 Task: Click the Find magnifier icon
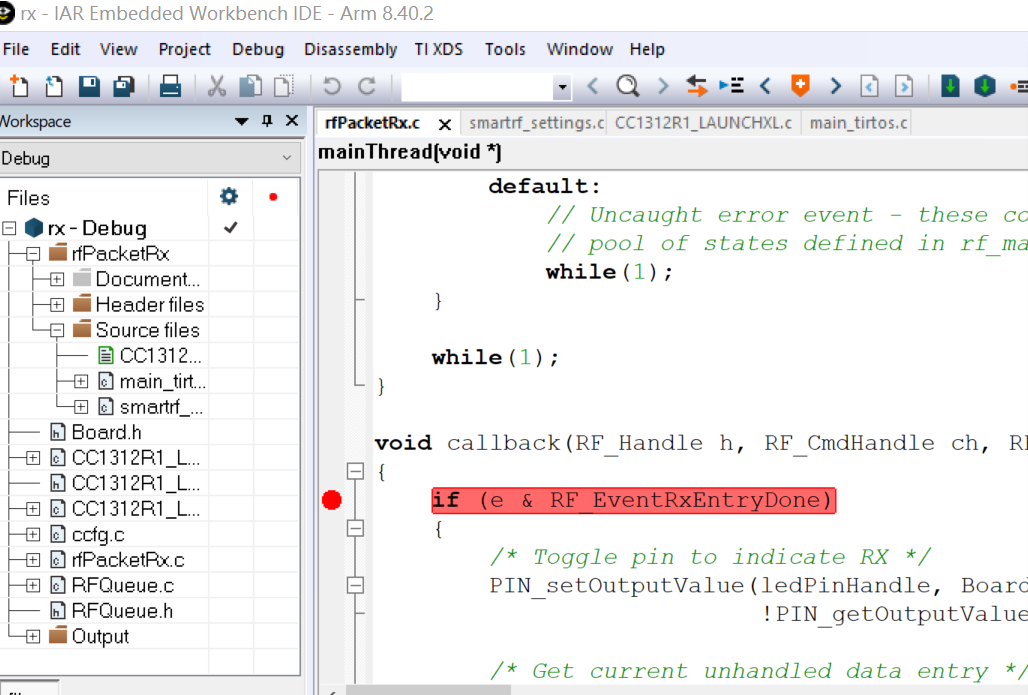pyautogui.click(x=627, y=86)
